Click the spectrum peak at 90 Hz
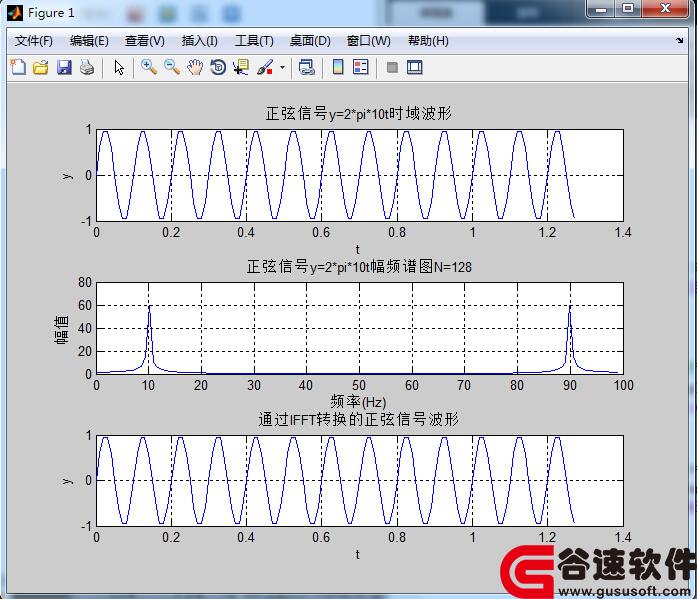The width and height of the screenshot is (697, 599). 570,307
